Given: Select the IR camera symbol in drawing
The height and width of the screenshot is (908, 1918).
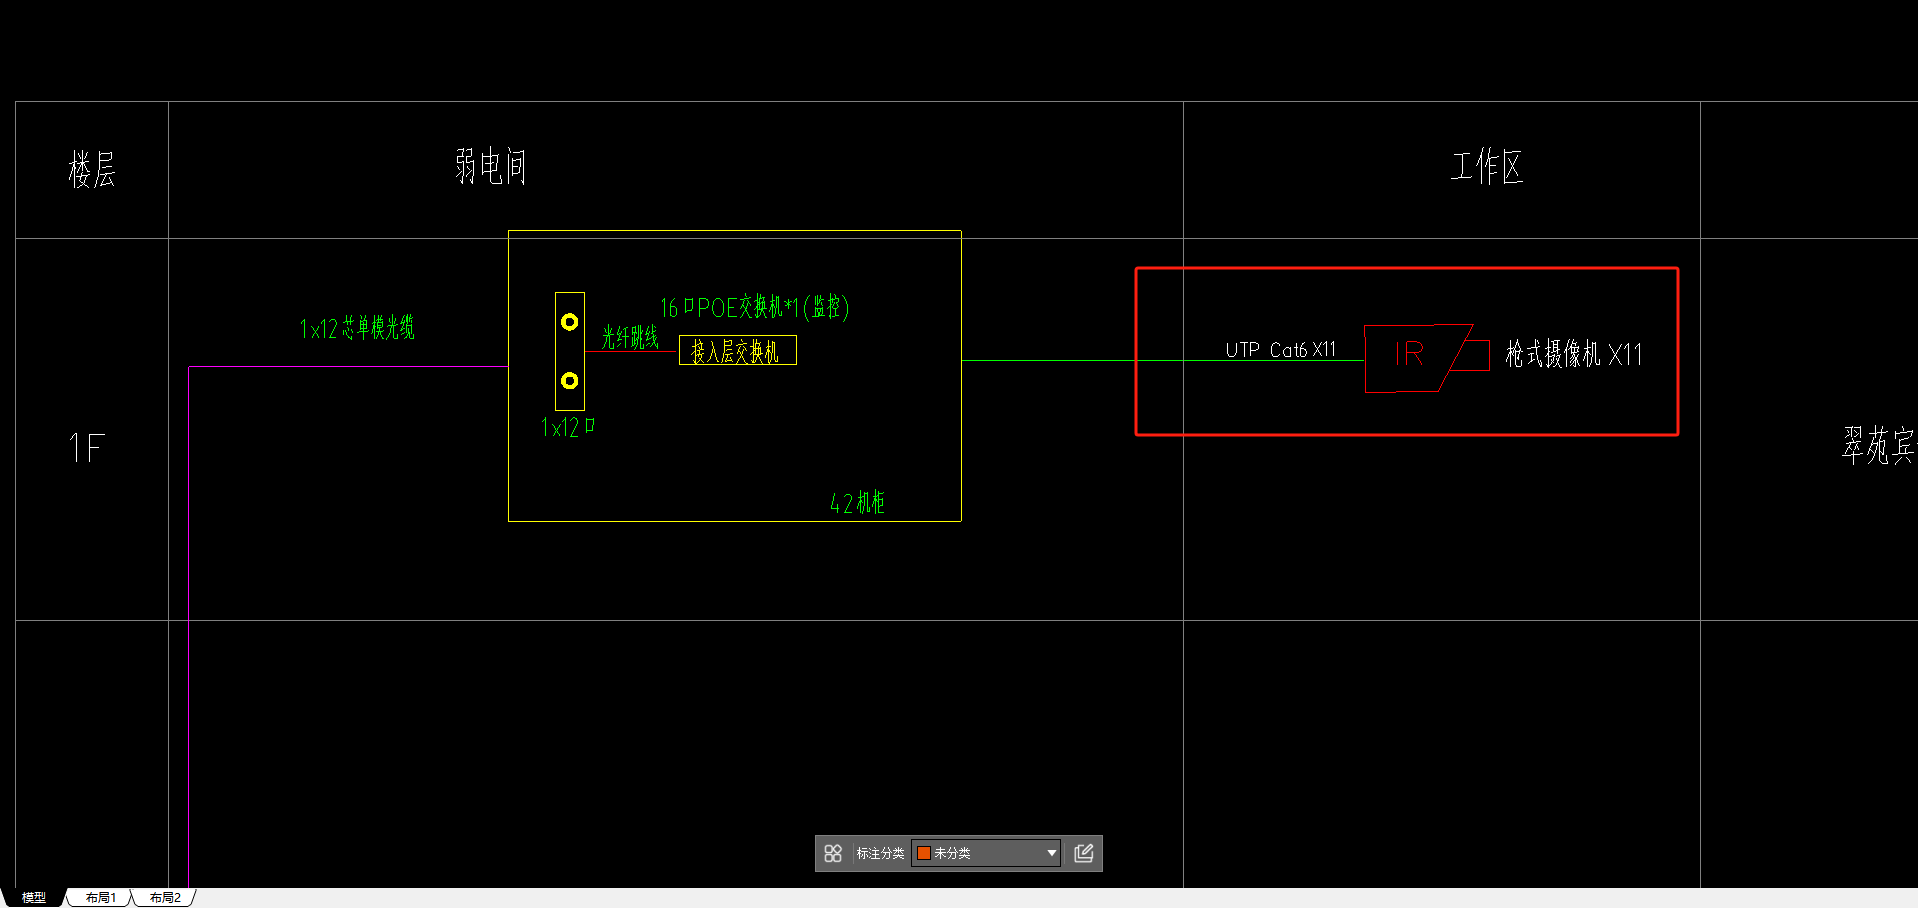Looking at the screenshot, I should (x=1427, y=357).
